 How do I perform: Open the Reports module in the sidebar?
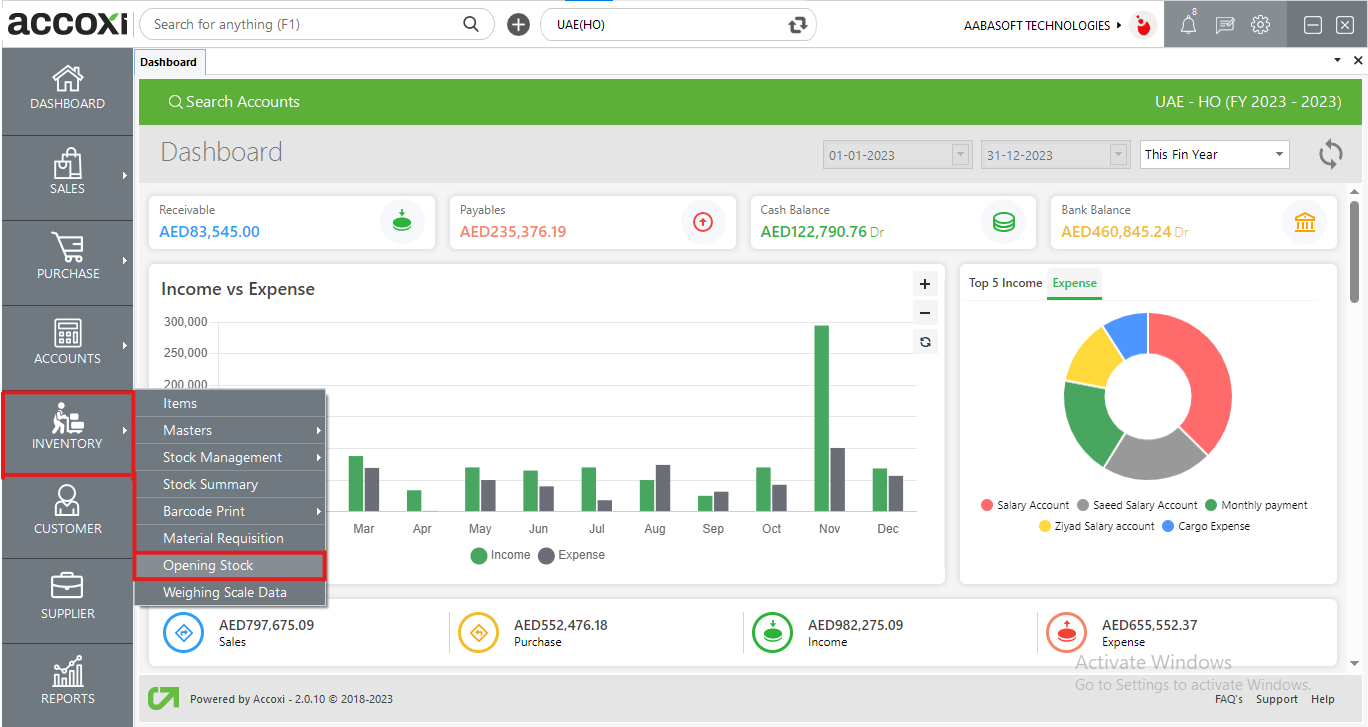[x=67, y=682]
